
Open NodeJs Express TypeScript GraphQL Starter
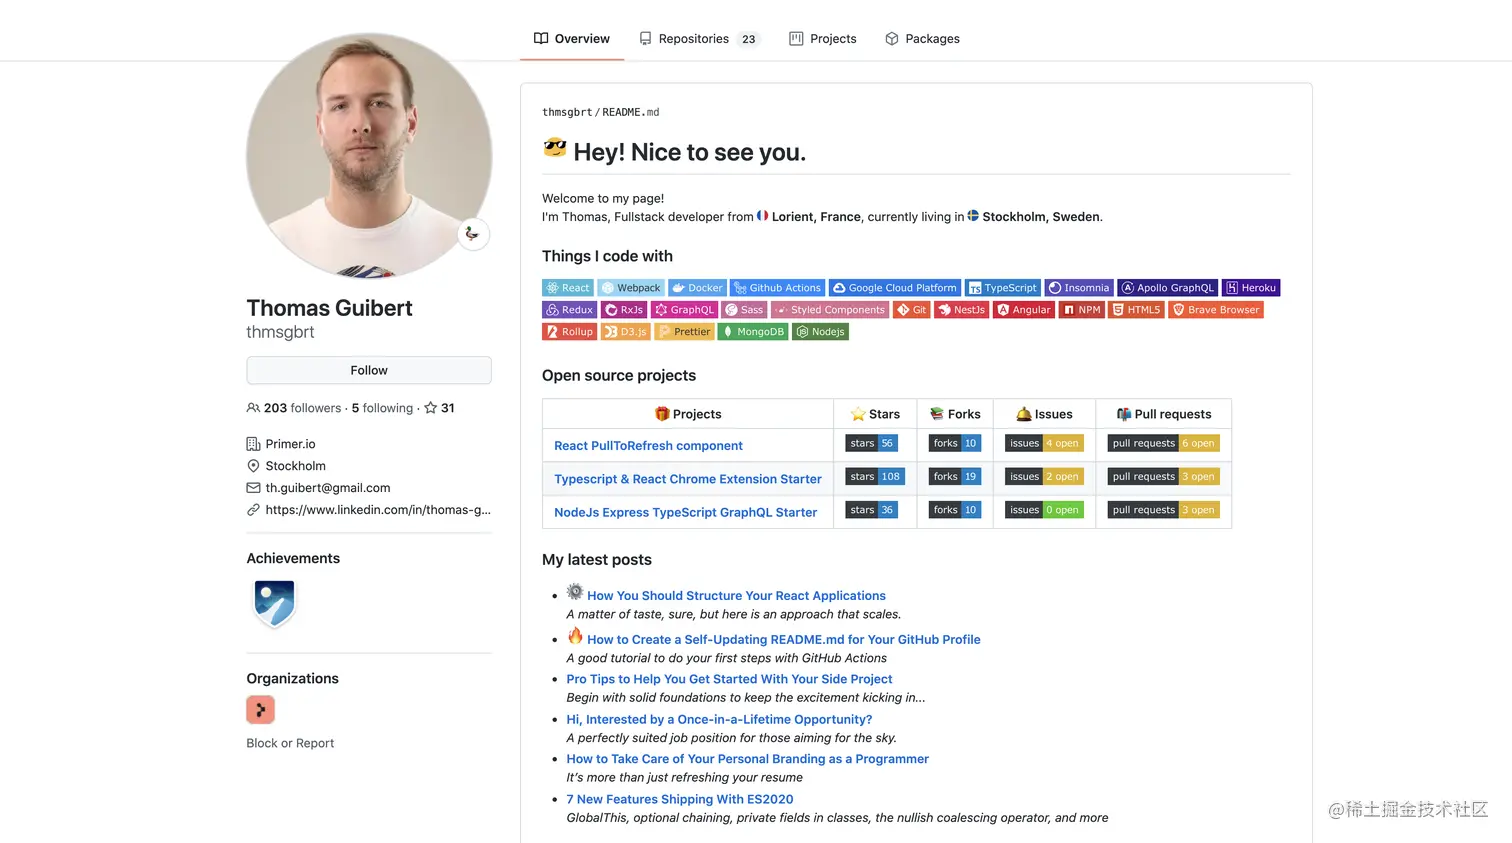click(x=686, y=512)
